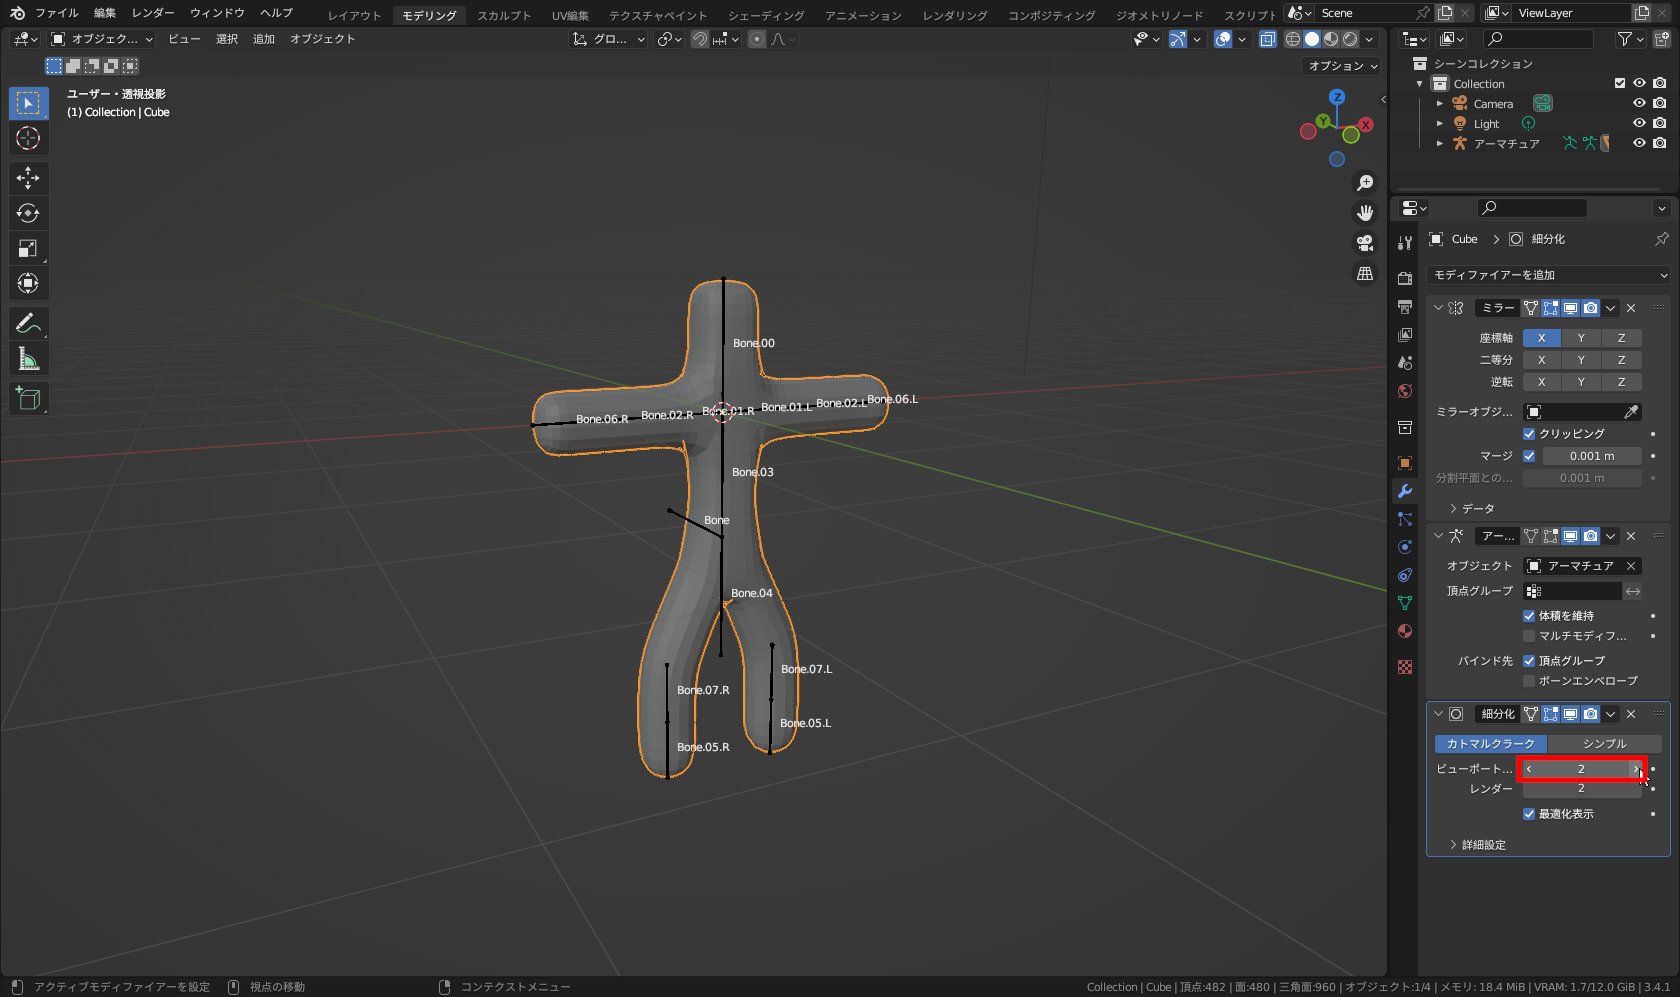Expand the 詳細設定 section
1680x997 pixels.
tap(1483, 845)
